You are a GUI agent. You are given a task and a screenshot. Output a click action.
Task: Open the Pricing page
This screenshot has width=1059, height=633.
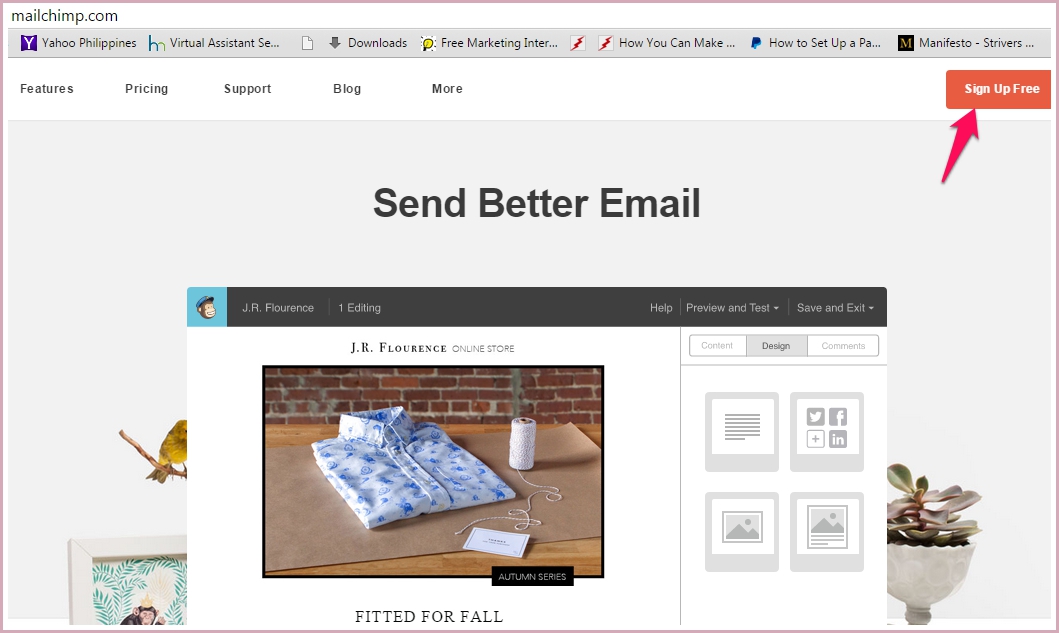pos(147,88)
